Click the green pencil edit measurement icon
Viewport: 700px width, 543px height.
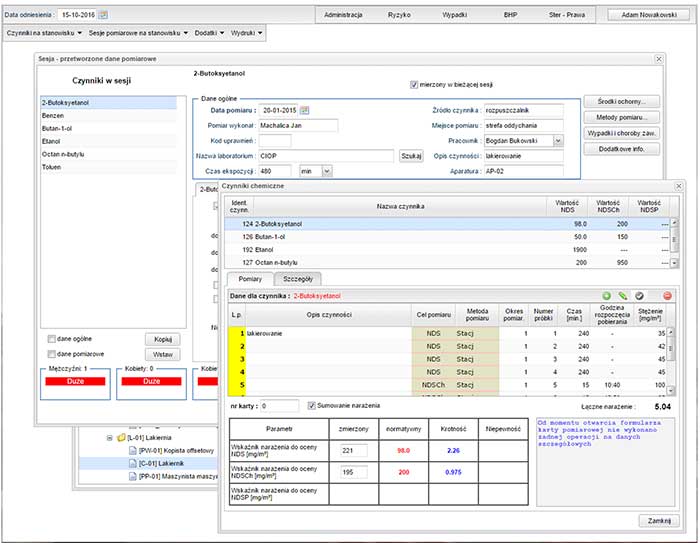click(622, 296)
